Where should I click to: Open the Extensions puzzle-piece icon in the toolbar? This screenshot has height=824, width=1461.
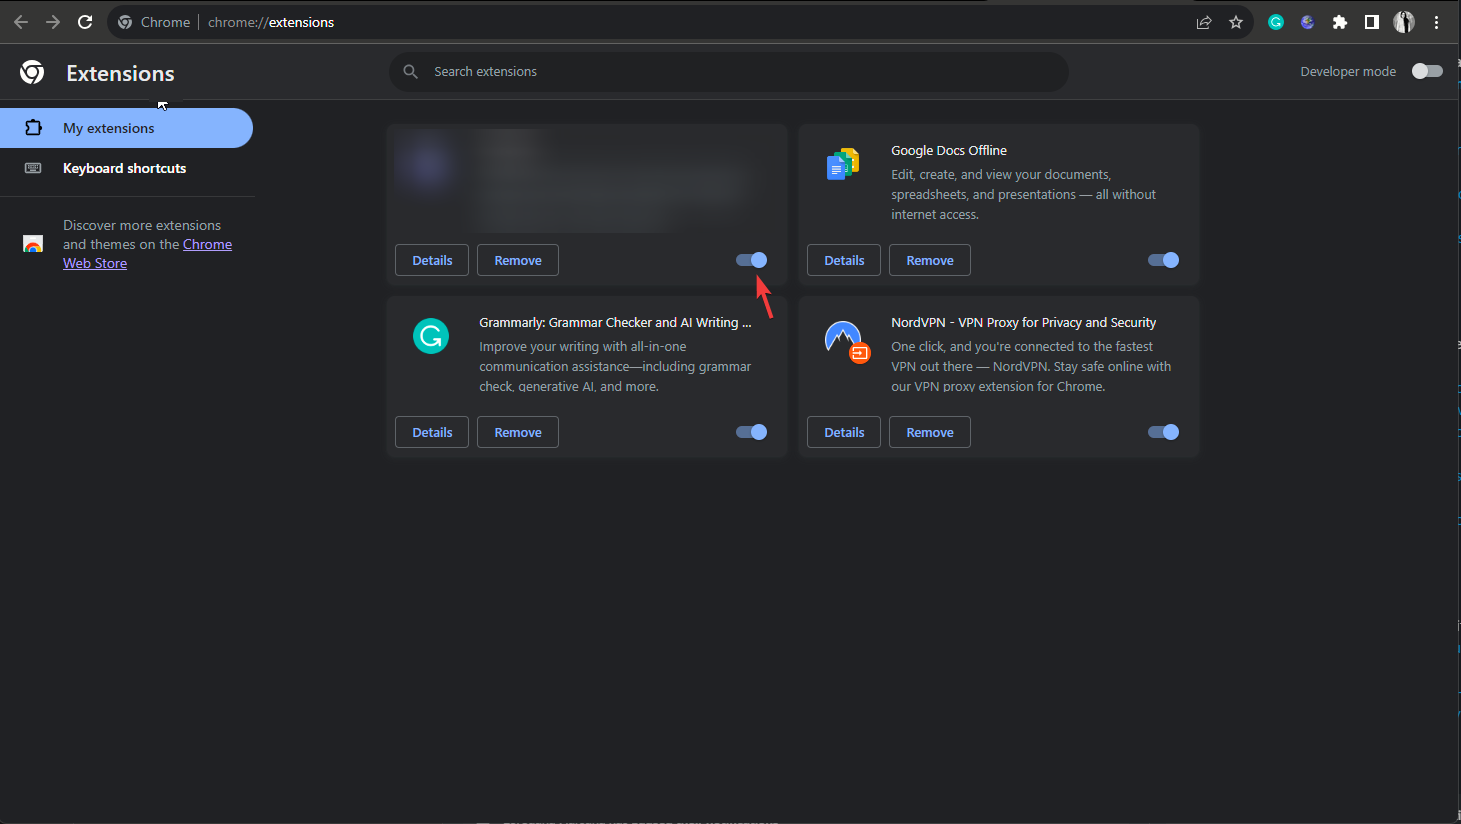click(1339, 21)
